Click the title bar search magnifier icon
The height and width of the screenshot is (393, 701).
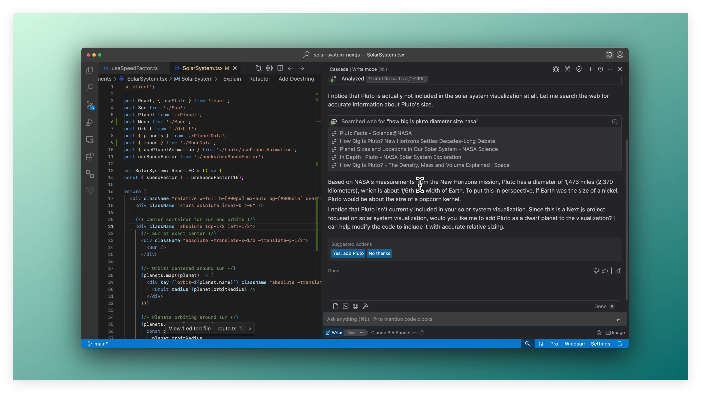point(306,55)
